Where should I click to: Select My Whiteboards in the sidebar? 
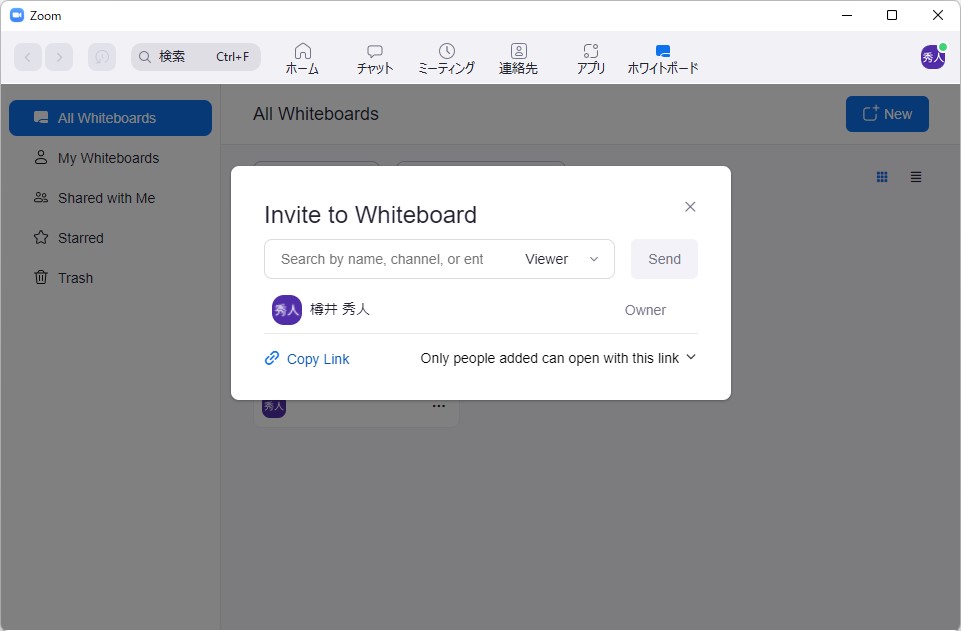pyautogui.click(x=110, y=158)
